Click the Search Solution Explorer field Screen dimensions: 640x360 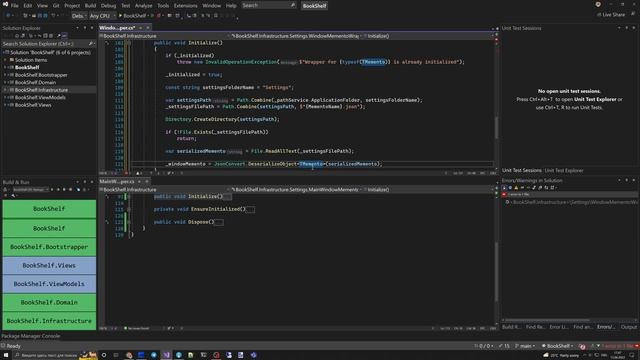coord(48,44)
